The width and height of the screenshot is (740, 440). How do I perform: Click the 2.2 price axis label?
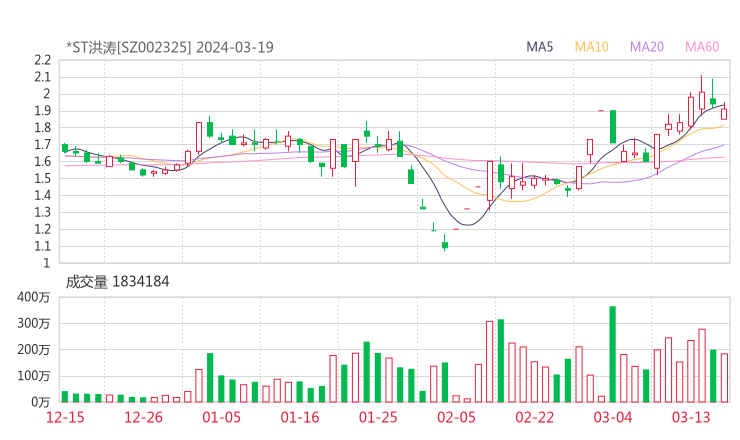click(x=42, y=60)
